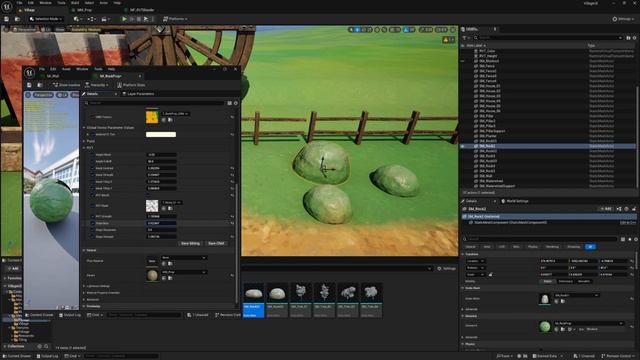
Task: Open the main viewport hamburger options menu
Action: pos(6,29)
